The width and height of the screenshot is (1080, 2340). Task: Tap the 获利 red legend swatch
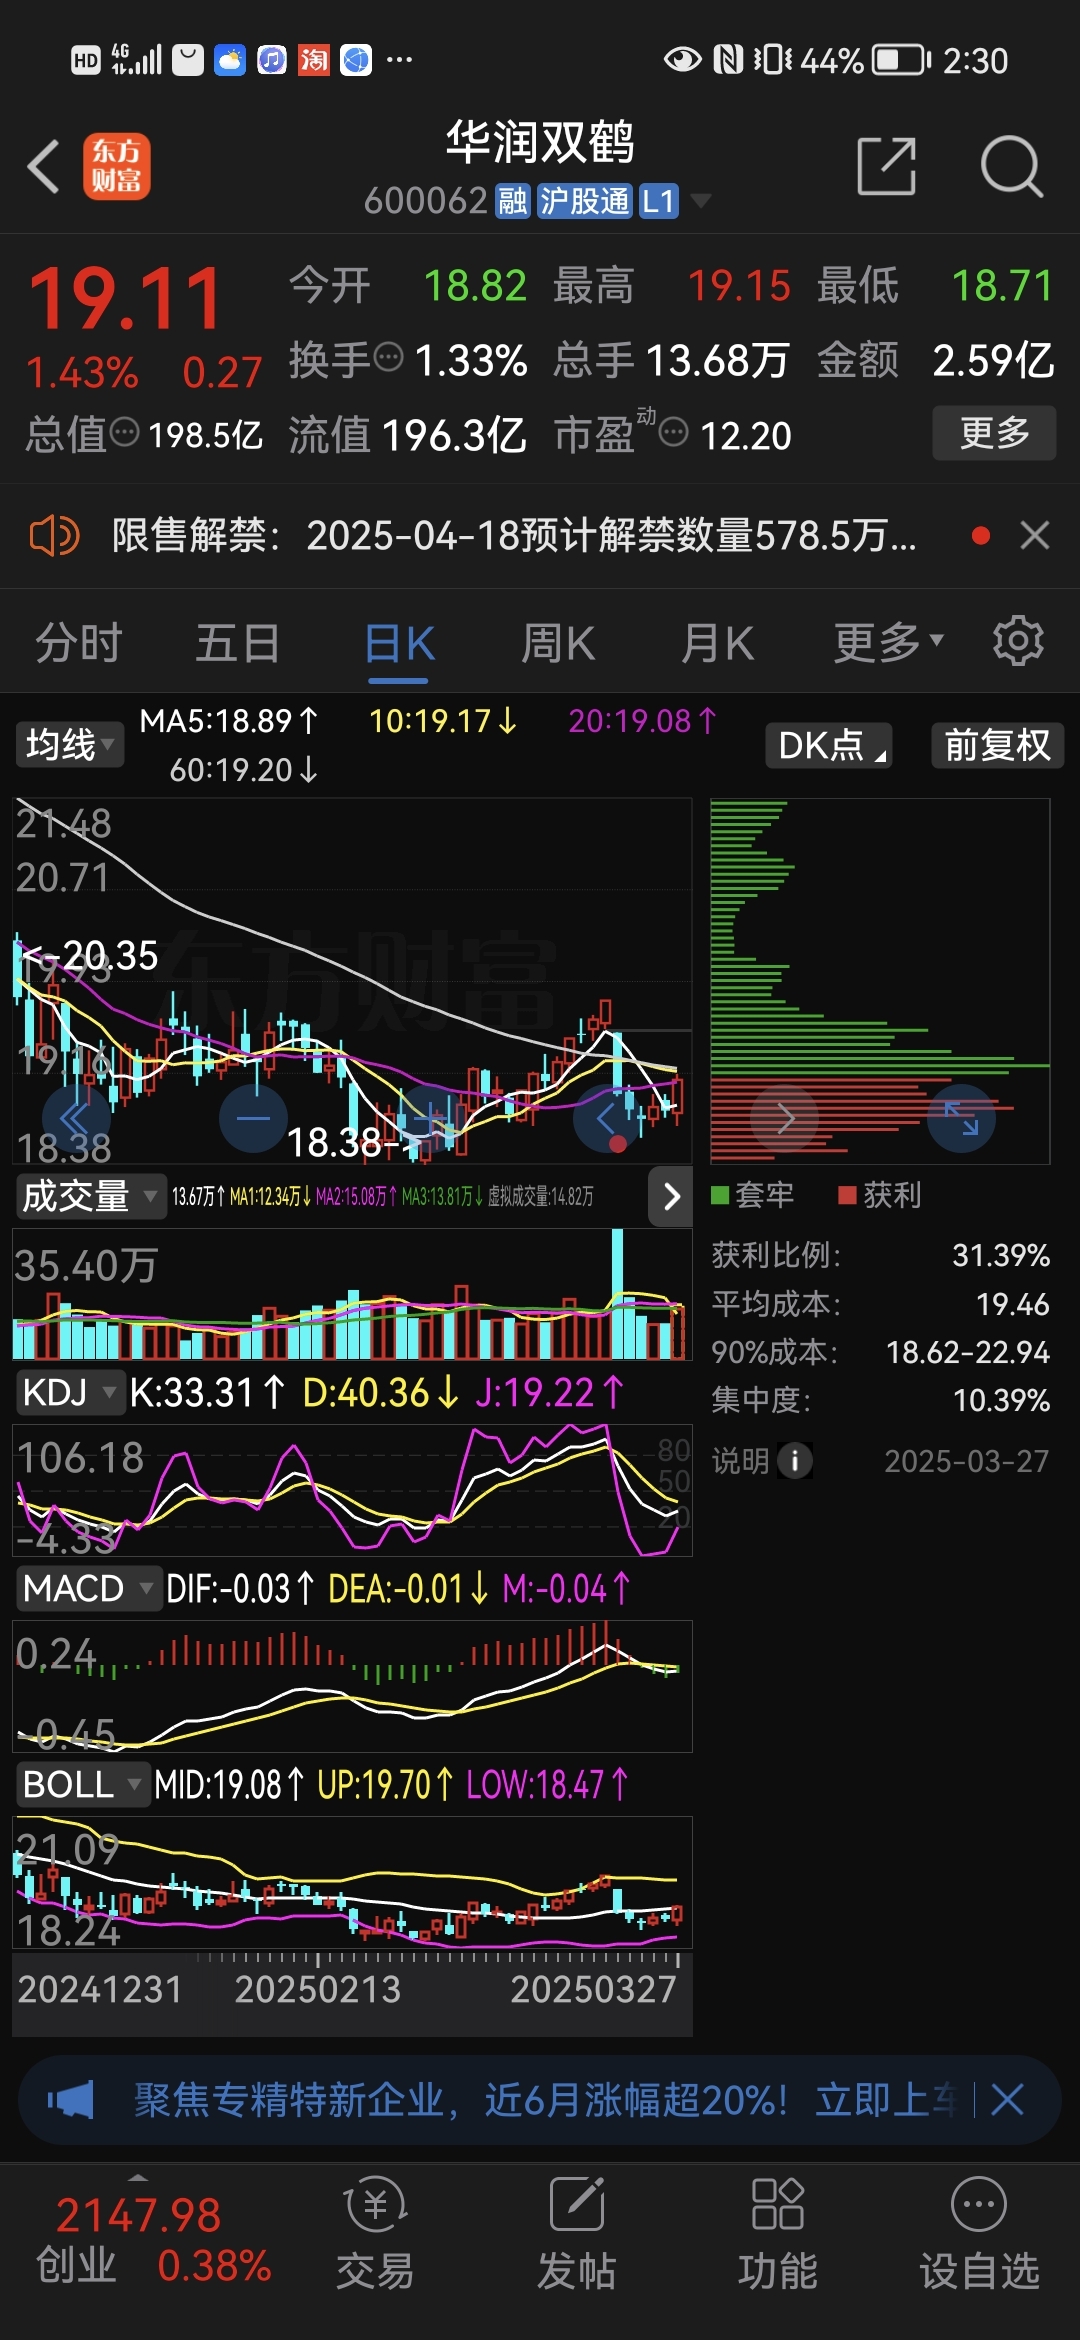[847, 1195]
